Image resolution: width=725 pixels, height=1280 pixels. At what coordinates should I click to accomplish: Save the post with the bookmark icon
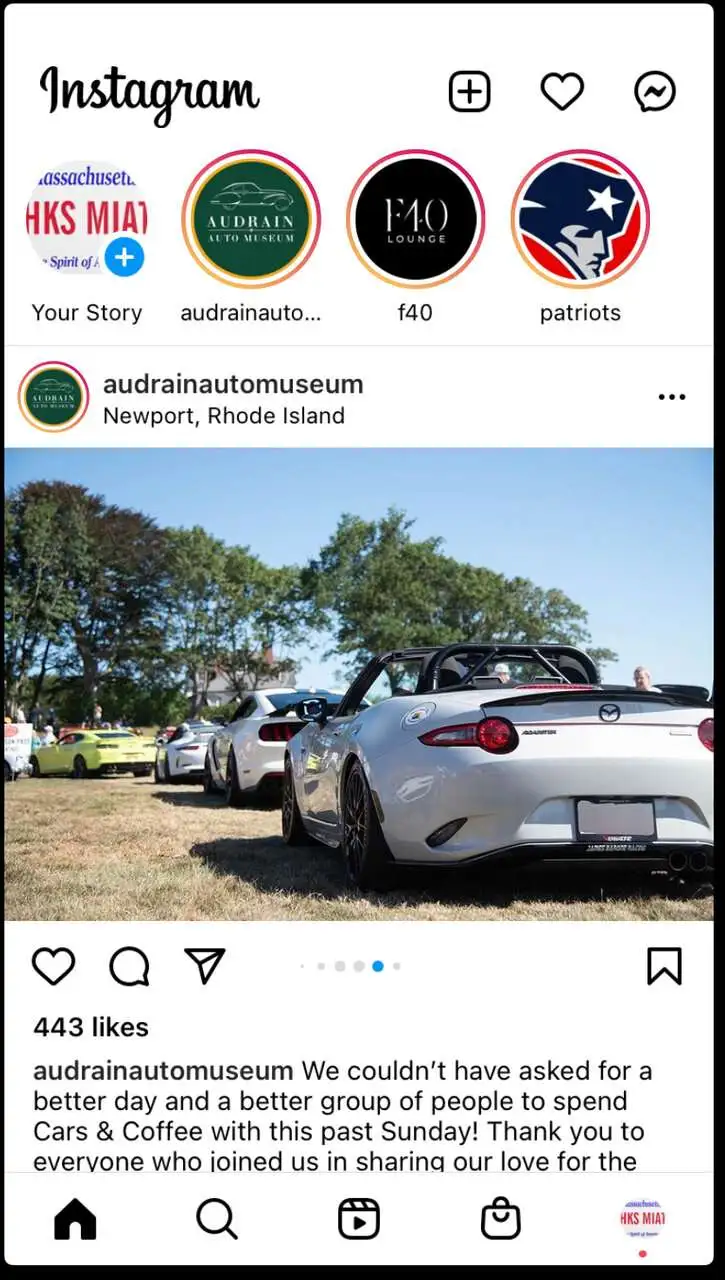pyautogui.click(x=664, y=966)
